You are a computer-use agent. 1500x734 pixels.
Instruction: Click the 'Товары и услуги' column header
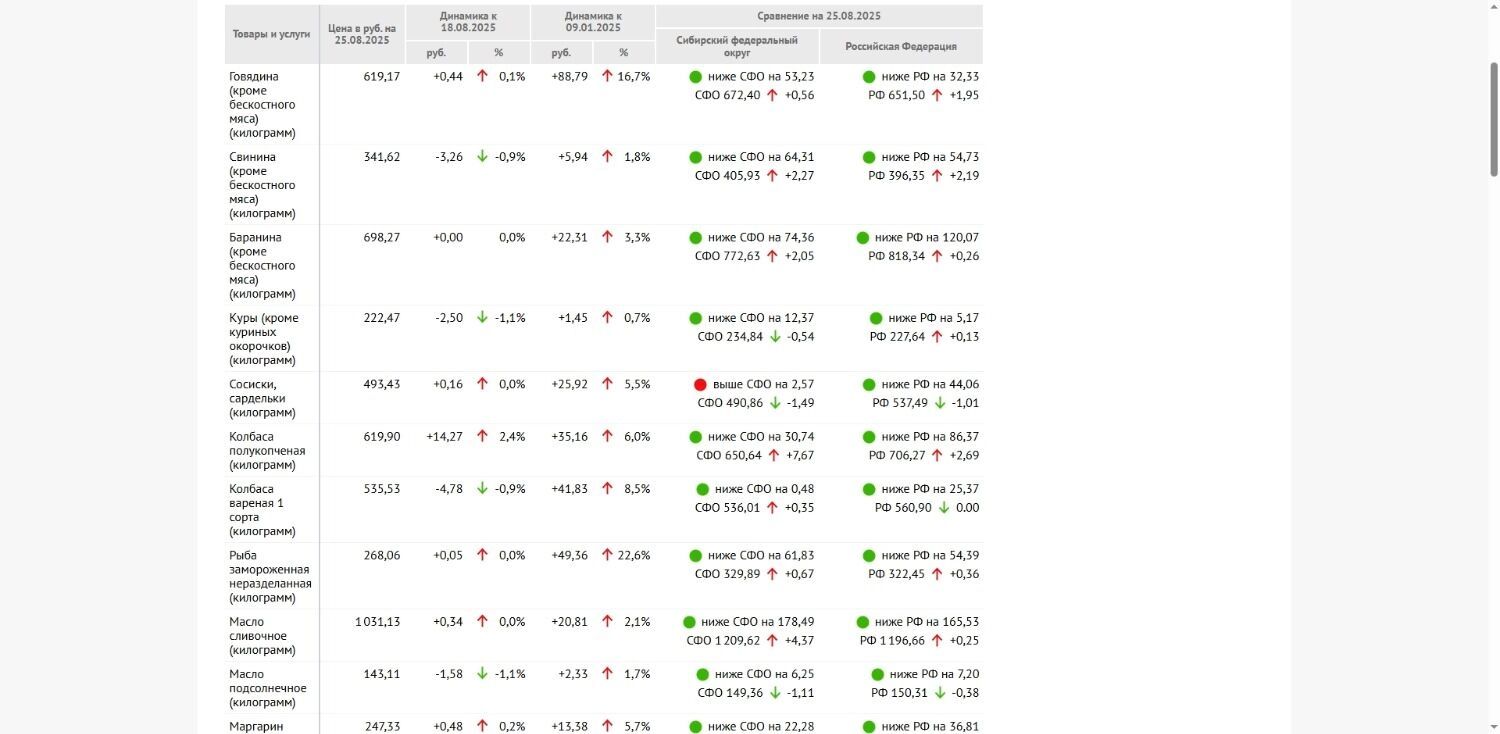[271, 34]
